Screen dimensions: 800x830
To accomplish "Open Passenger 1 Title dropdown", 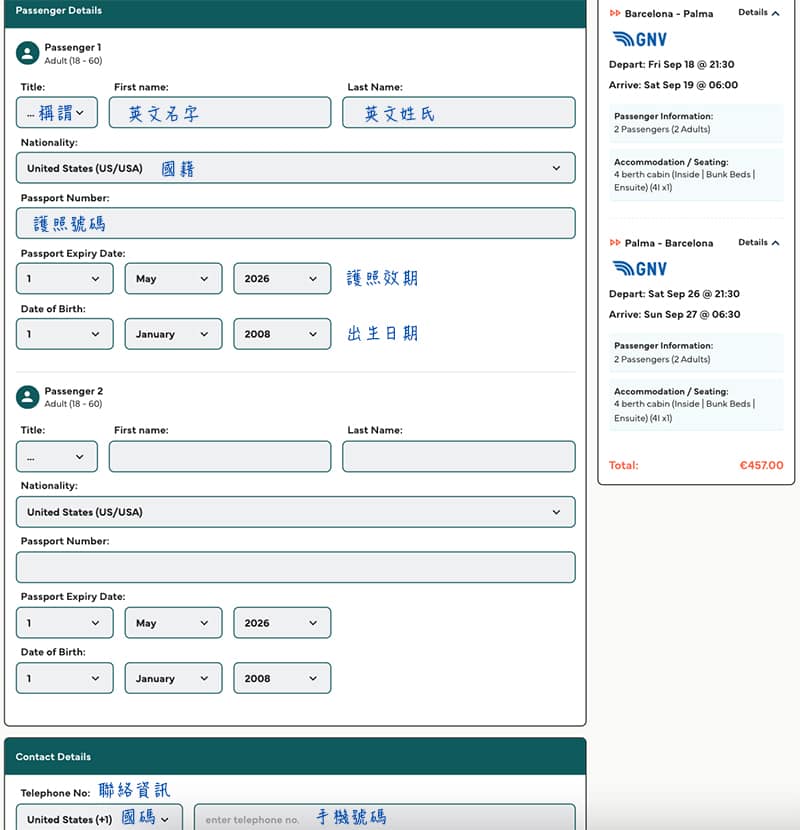I will 57,113.
